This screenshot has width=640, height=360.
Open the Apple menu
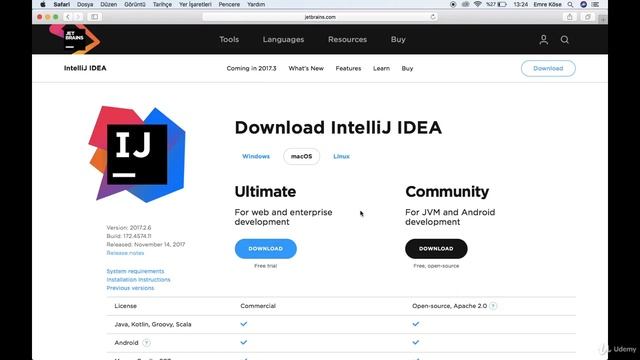pyautogui.click(x=43, y=4)
